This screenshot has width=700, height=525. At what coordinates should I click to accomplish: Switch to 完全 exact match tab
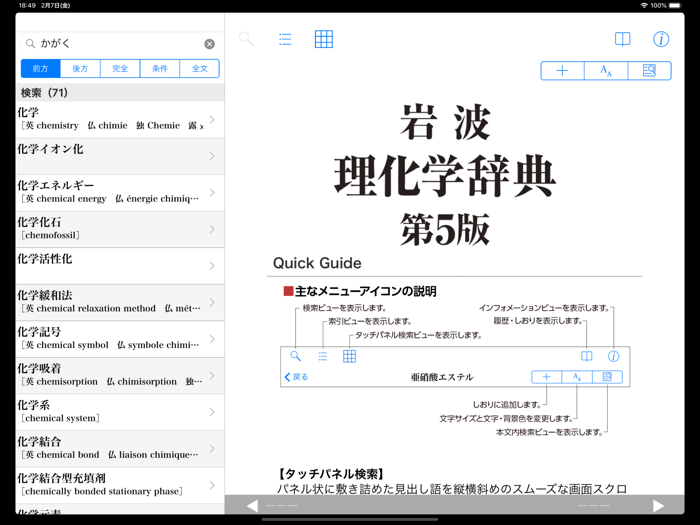120,69
